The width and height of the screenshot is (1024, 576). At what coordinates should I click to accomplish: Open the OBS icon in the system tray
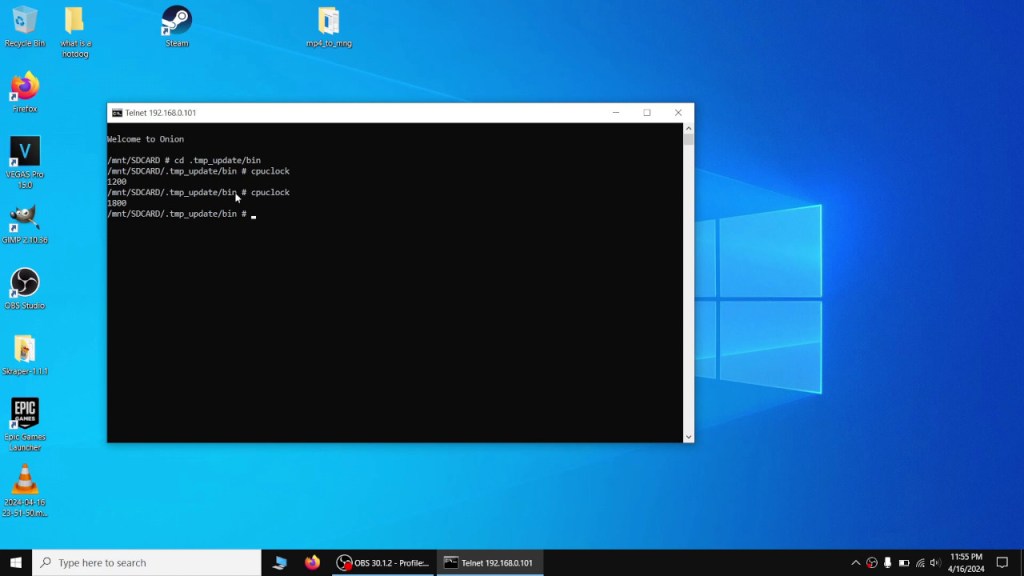pyautogui.click(x=872, y=562)
